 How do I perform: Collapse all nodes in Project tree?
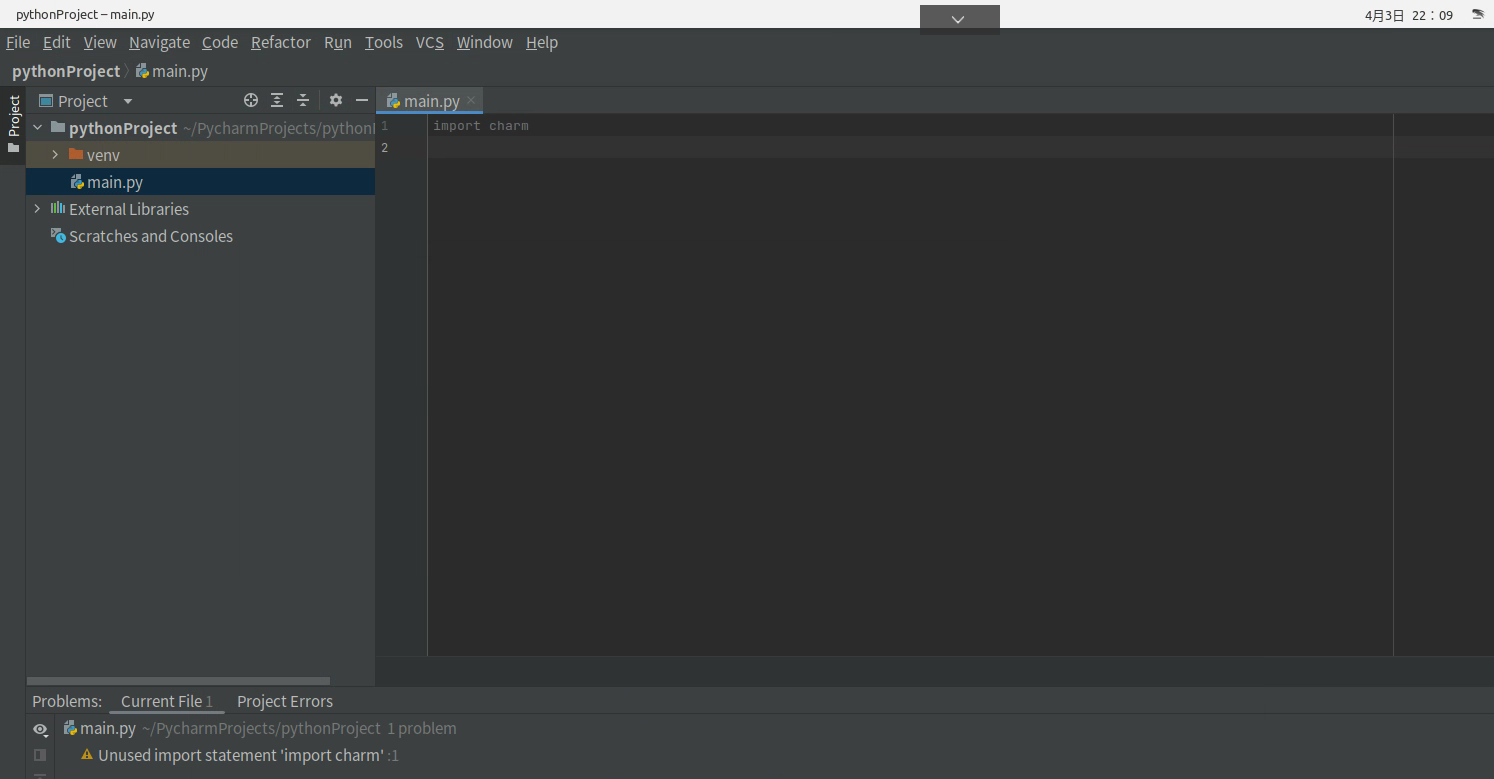(x=302, y=100)
